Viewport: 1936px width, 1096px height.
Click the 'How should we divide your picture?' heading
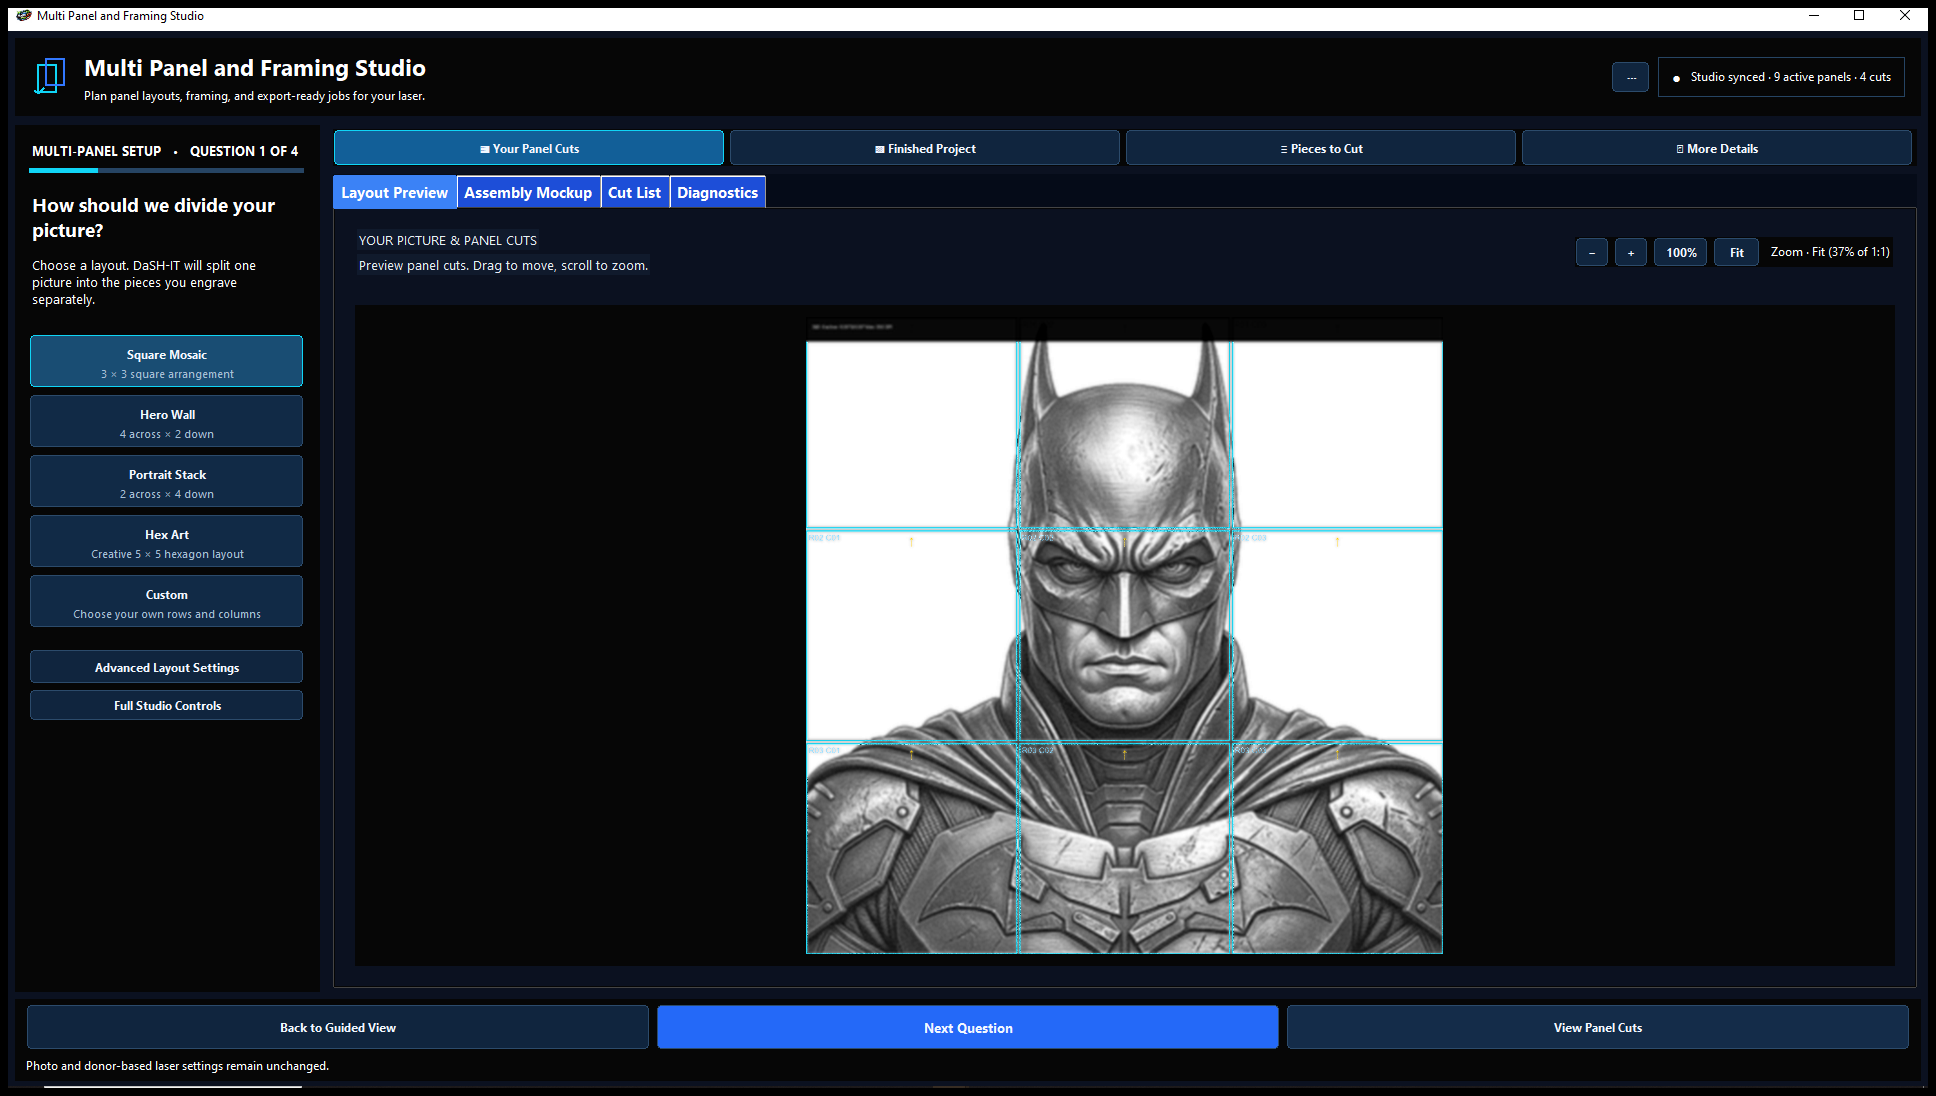[x=154, y=217]
